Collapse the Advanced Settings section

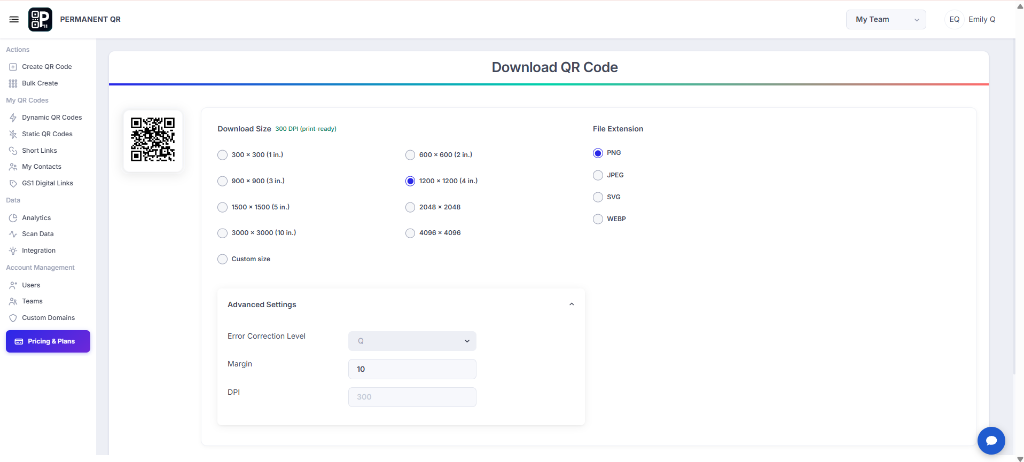click(x=571, y=305)
